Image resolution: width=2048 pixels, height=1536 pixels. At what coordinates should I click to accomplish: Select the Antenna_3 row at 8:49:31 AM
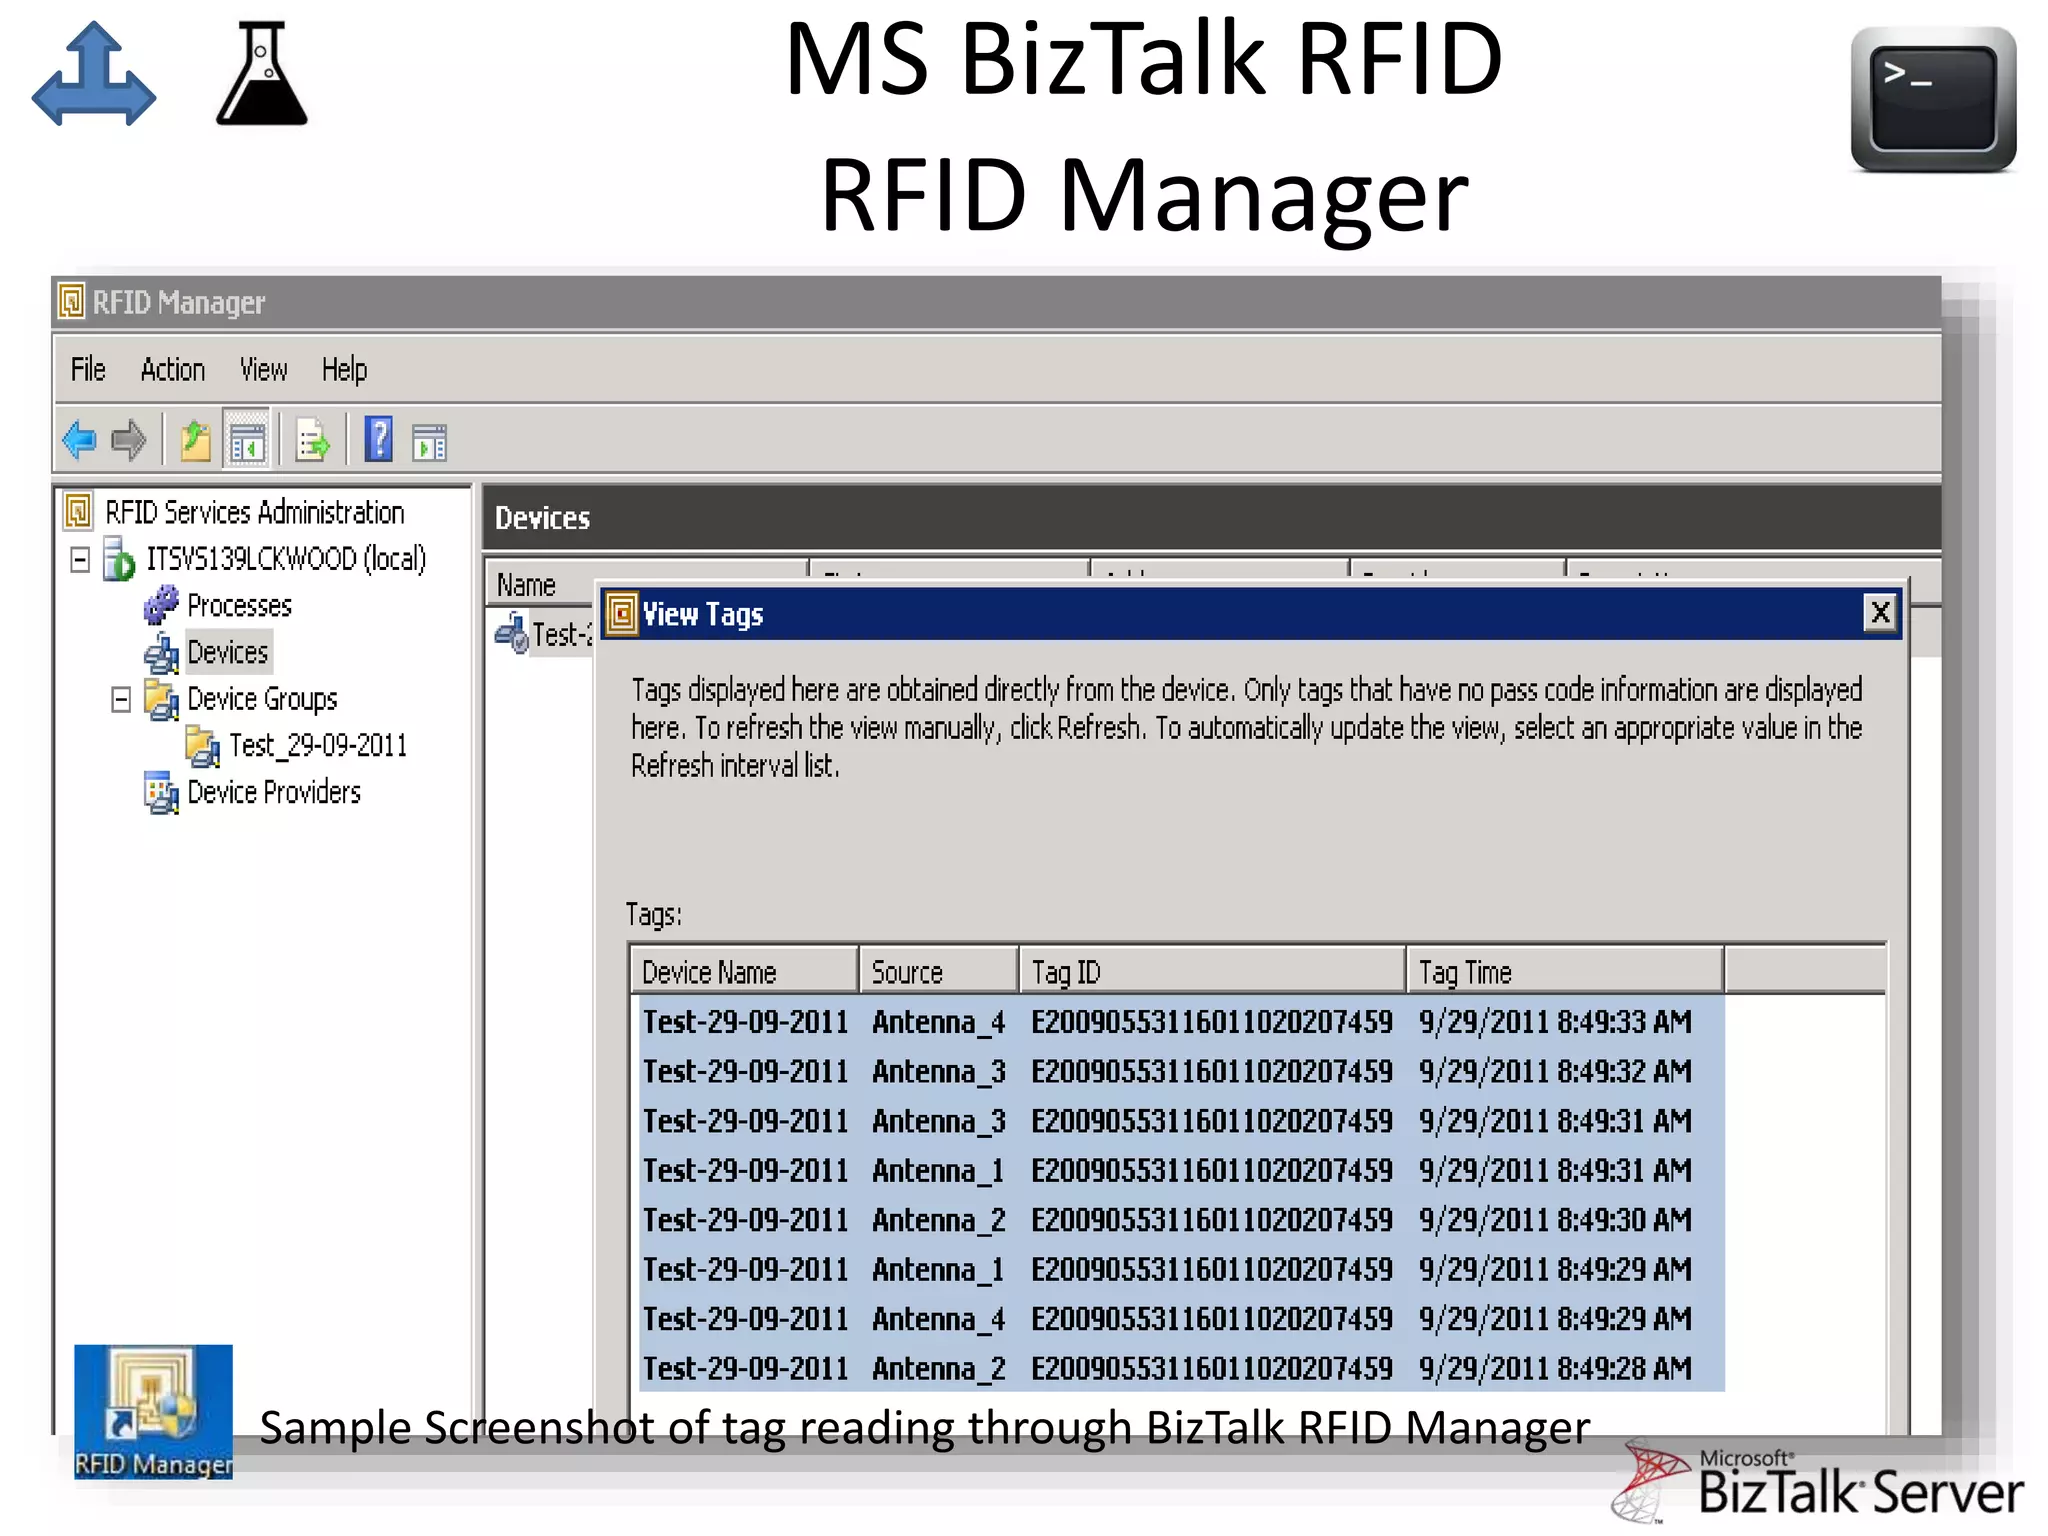(x=1182, y=1120)
